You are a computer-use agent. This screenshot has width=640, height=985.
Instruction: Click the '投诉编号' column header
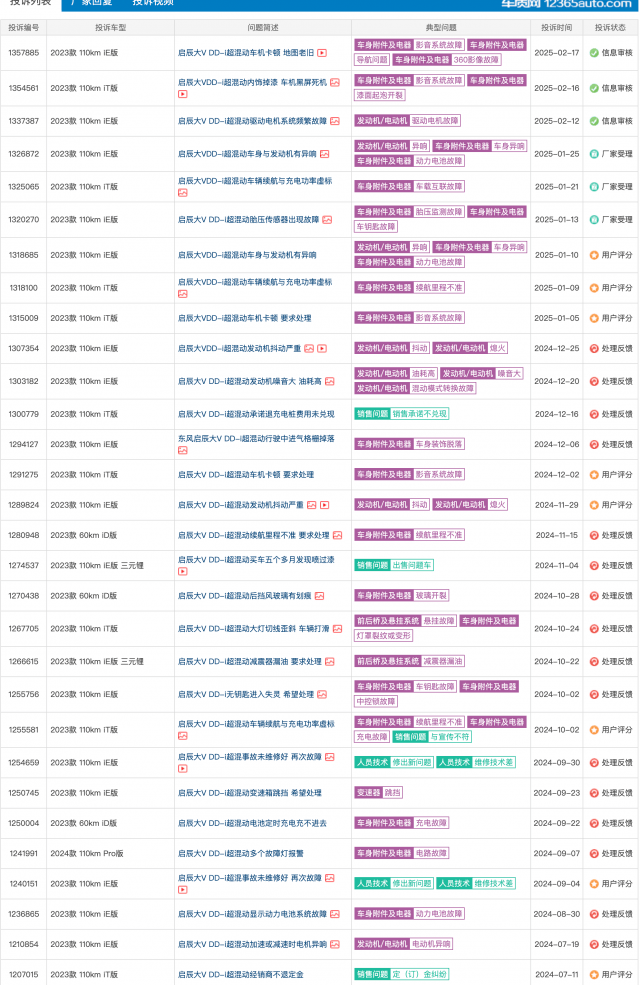click(24, 28)
